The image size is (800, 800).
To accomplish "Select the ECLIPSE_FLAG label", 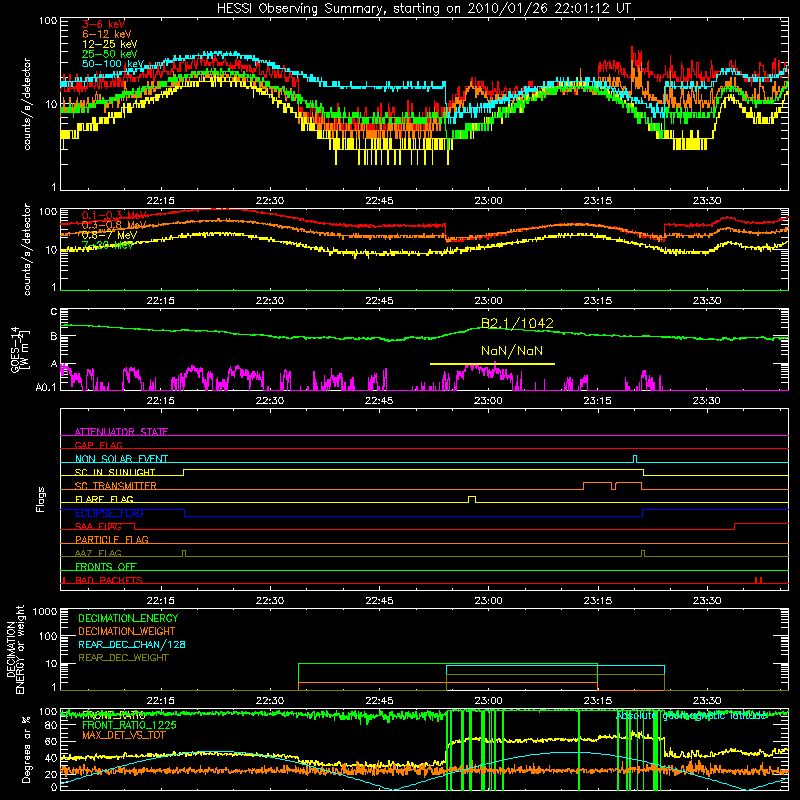I will tap(109, 513).
